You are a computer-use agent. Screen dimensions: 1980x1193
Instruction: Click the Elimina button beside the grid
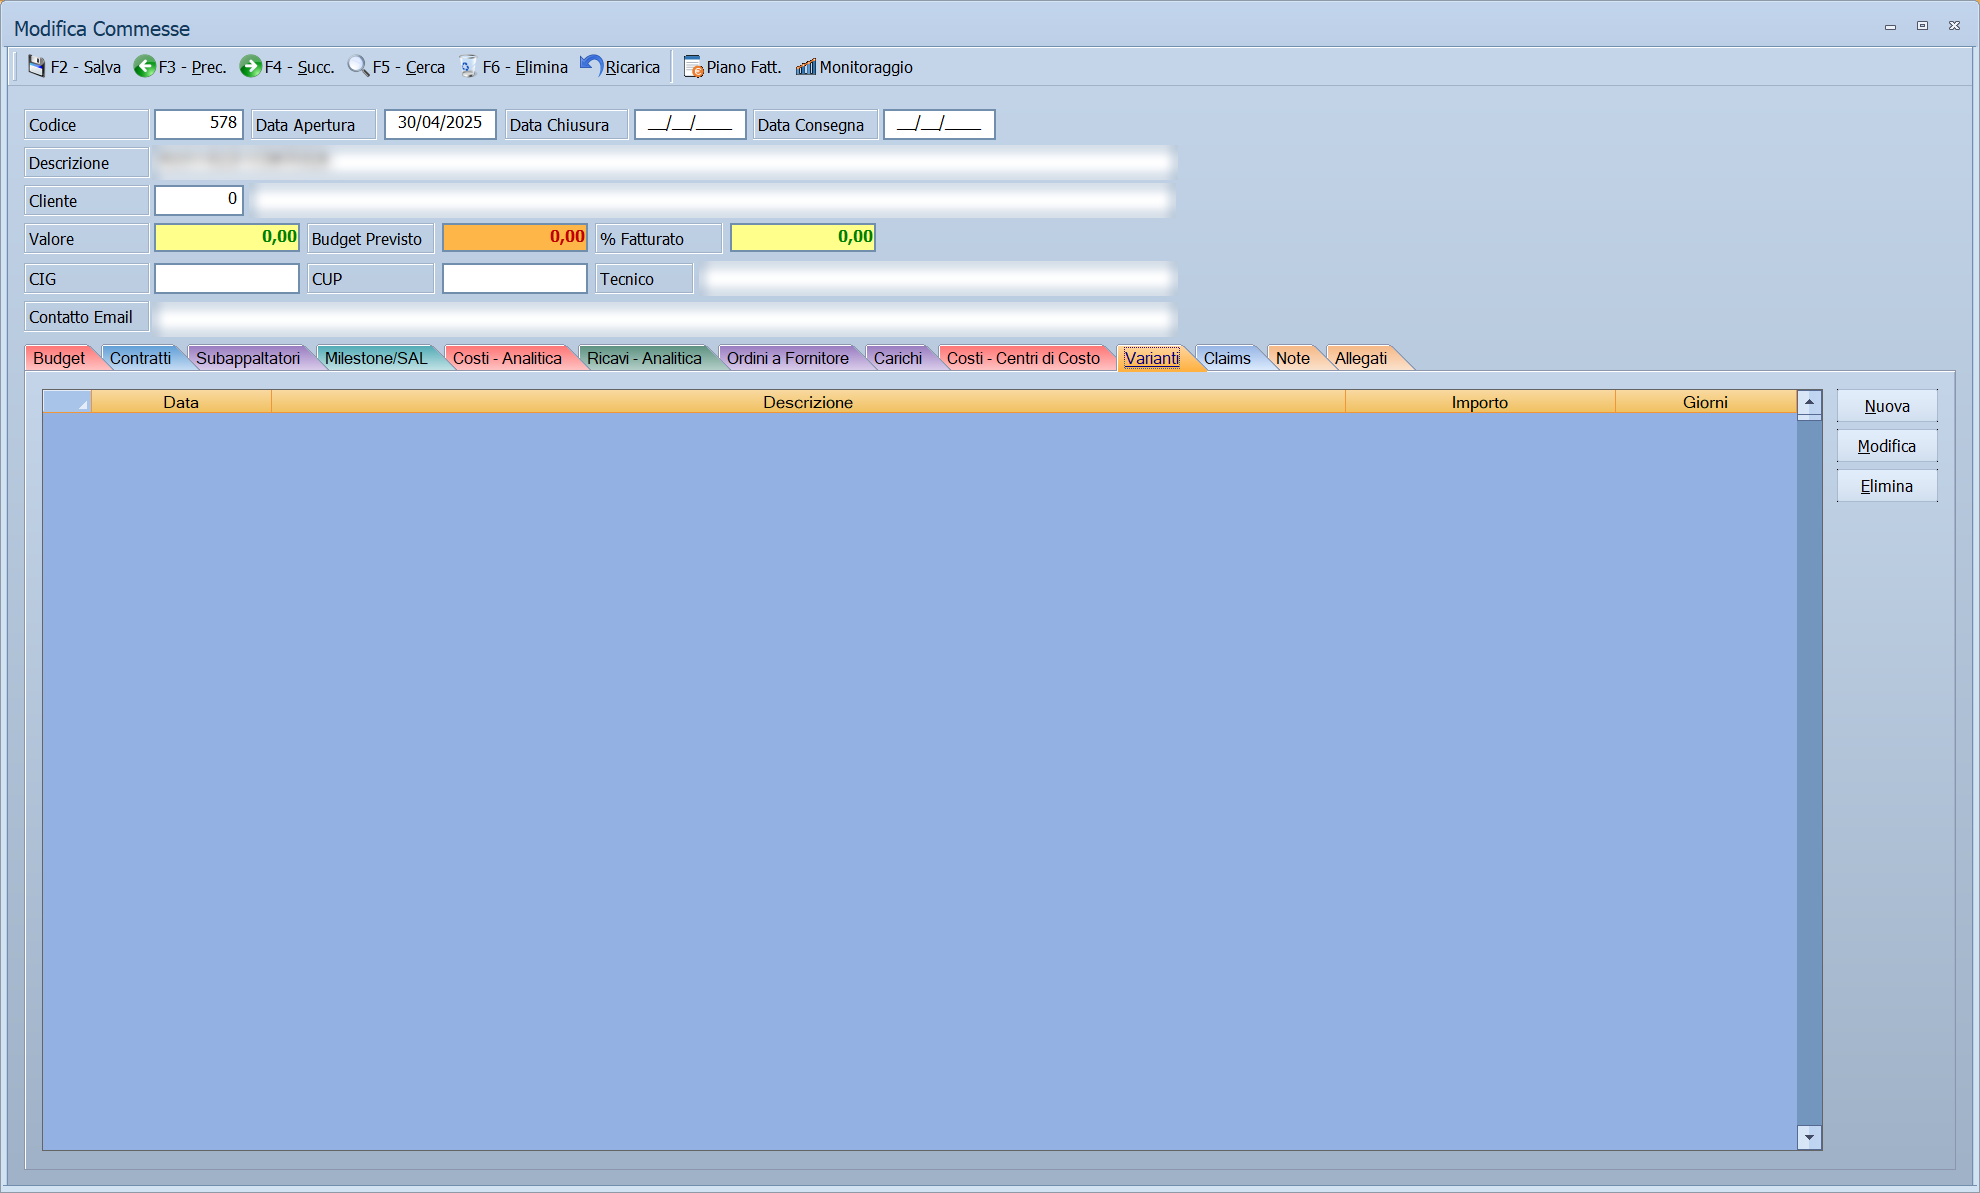pyautogui.click(x=1887, y=486)
